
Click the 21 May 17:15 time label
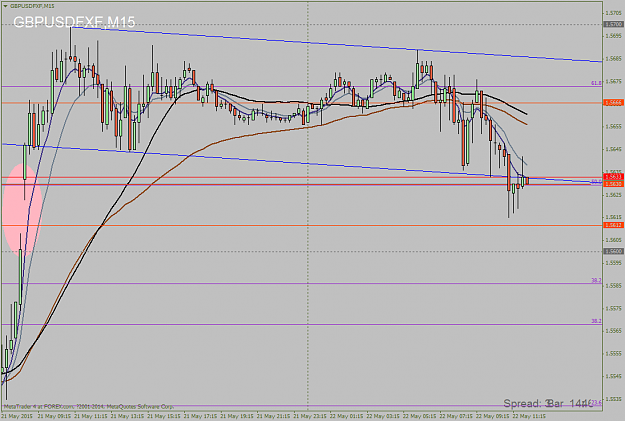coord(200,416)
